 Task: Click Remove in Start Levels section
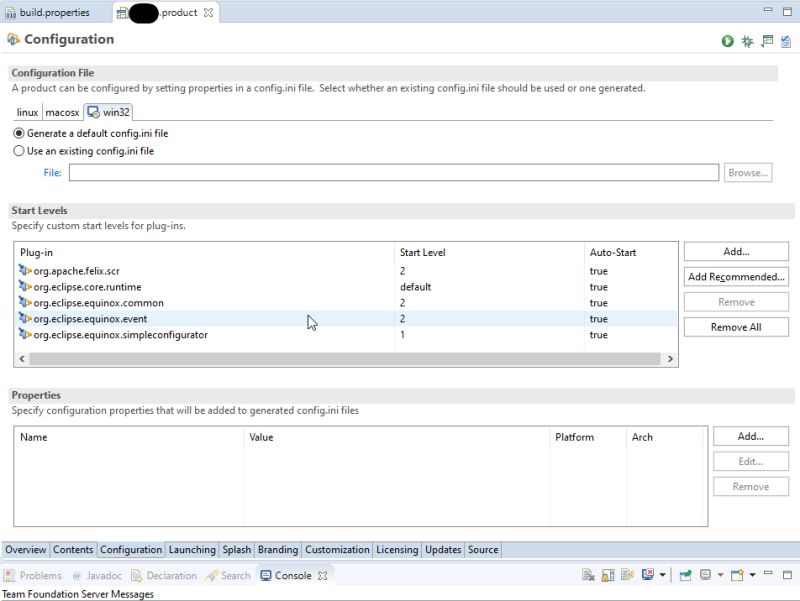736,302
